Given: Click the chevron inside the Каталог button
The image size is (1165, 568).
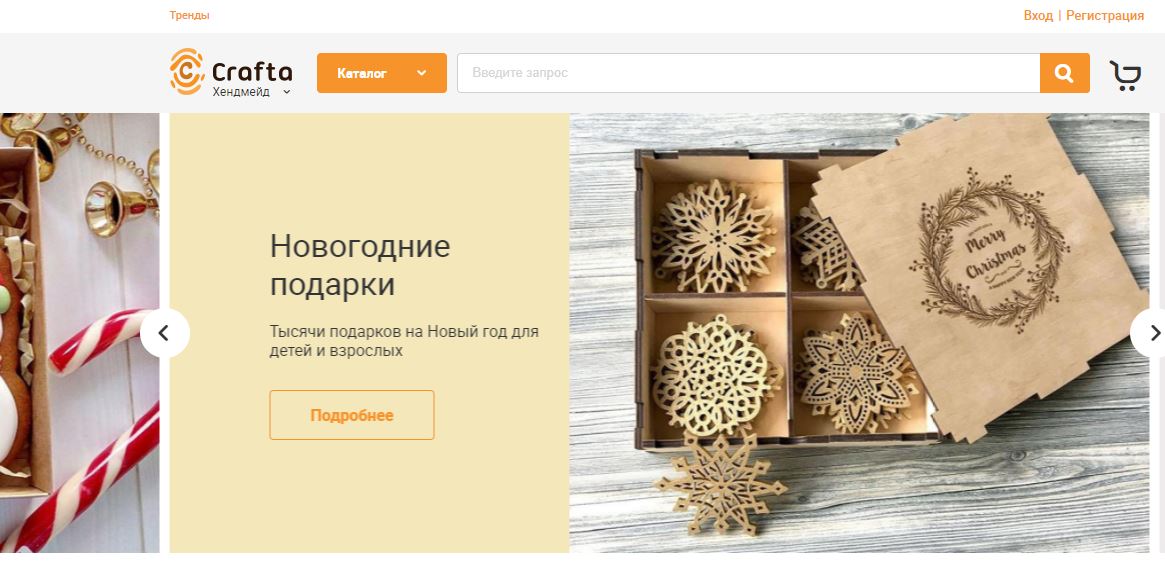Looking at the screenshot, I should click(x=422, y=73).
